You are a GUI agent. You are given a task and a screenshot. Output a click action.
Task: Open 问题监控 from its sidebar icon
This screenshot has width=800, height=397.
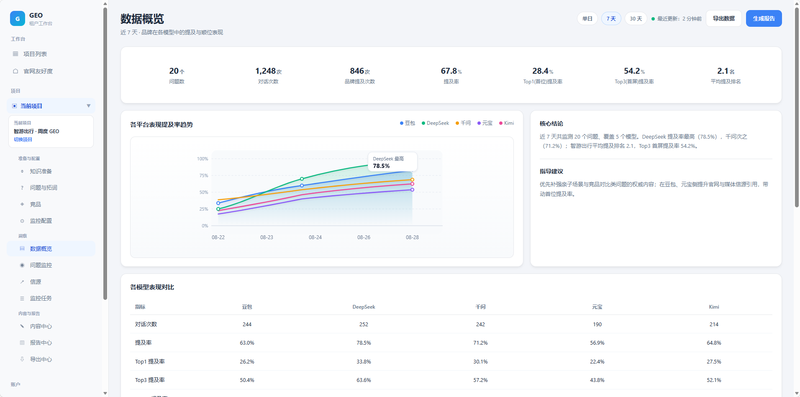[x=21, y=265]
